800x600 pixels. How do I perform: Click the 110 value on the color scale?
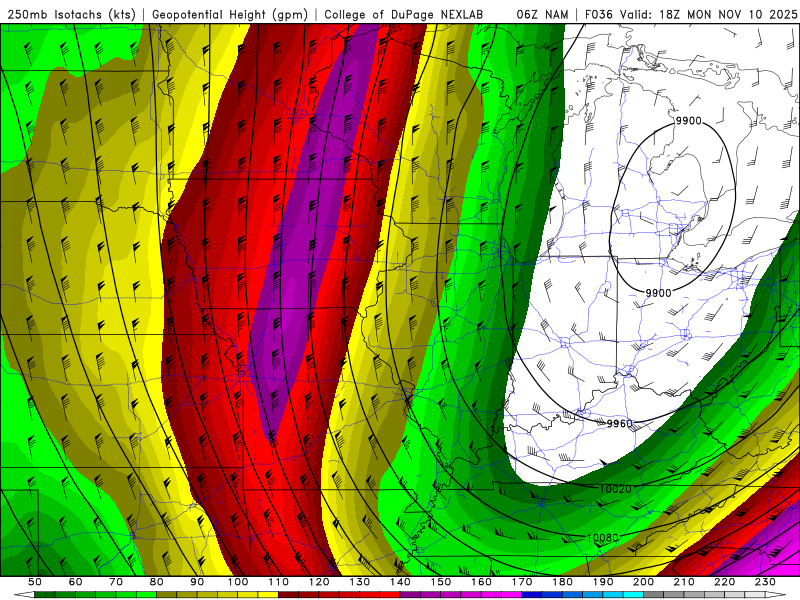278,582
